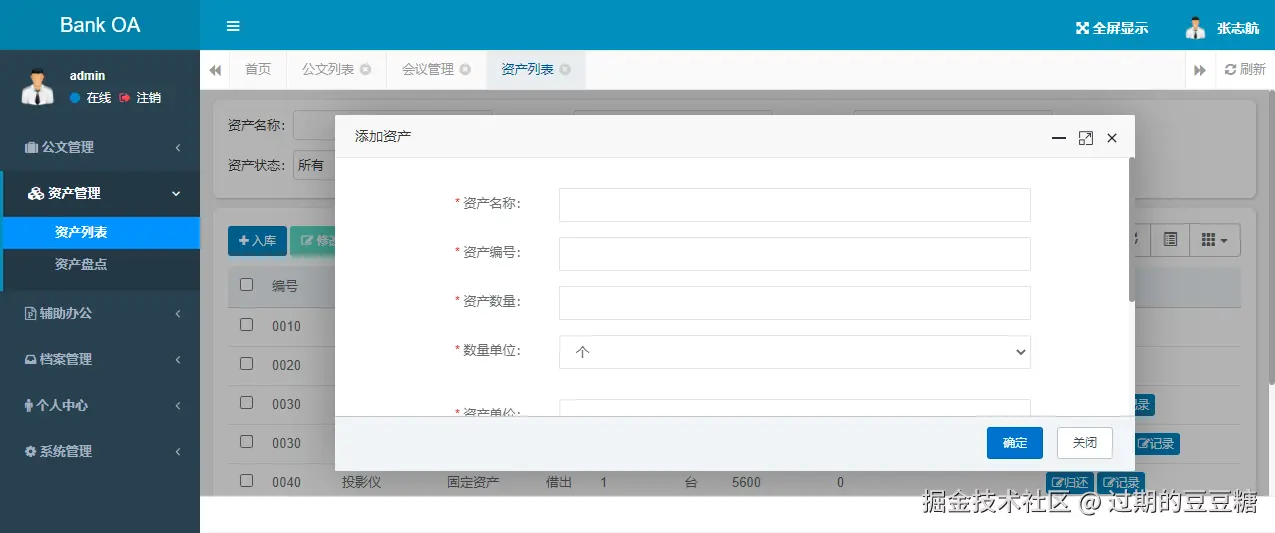The width and height of the screenshot is (1275, 533).
Task: Tick the checkbox for row 0010
Action: coord(247,325)
